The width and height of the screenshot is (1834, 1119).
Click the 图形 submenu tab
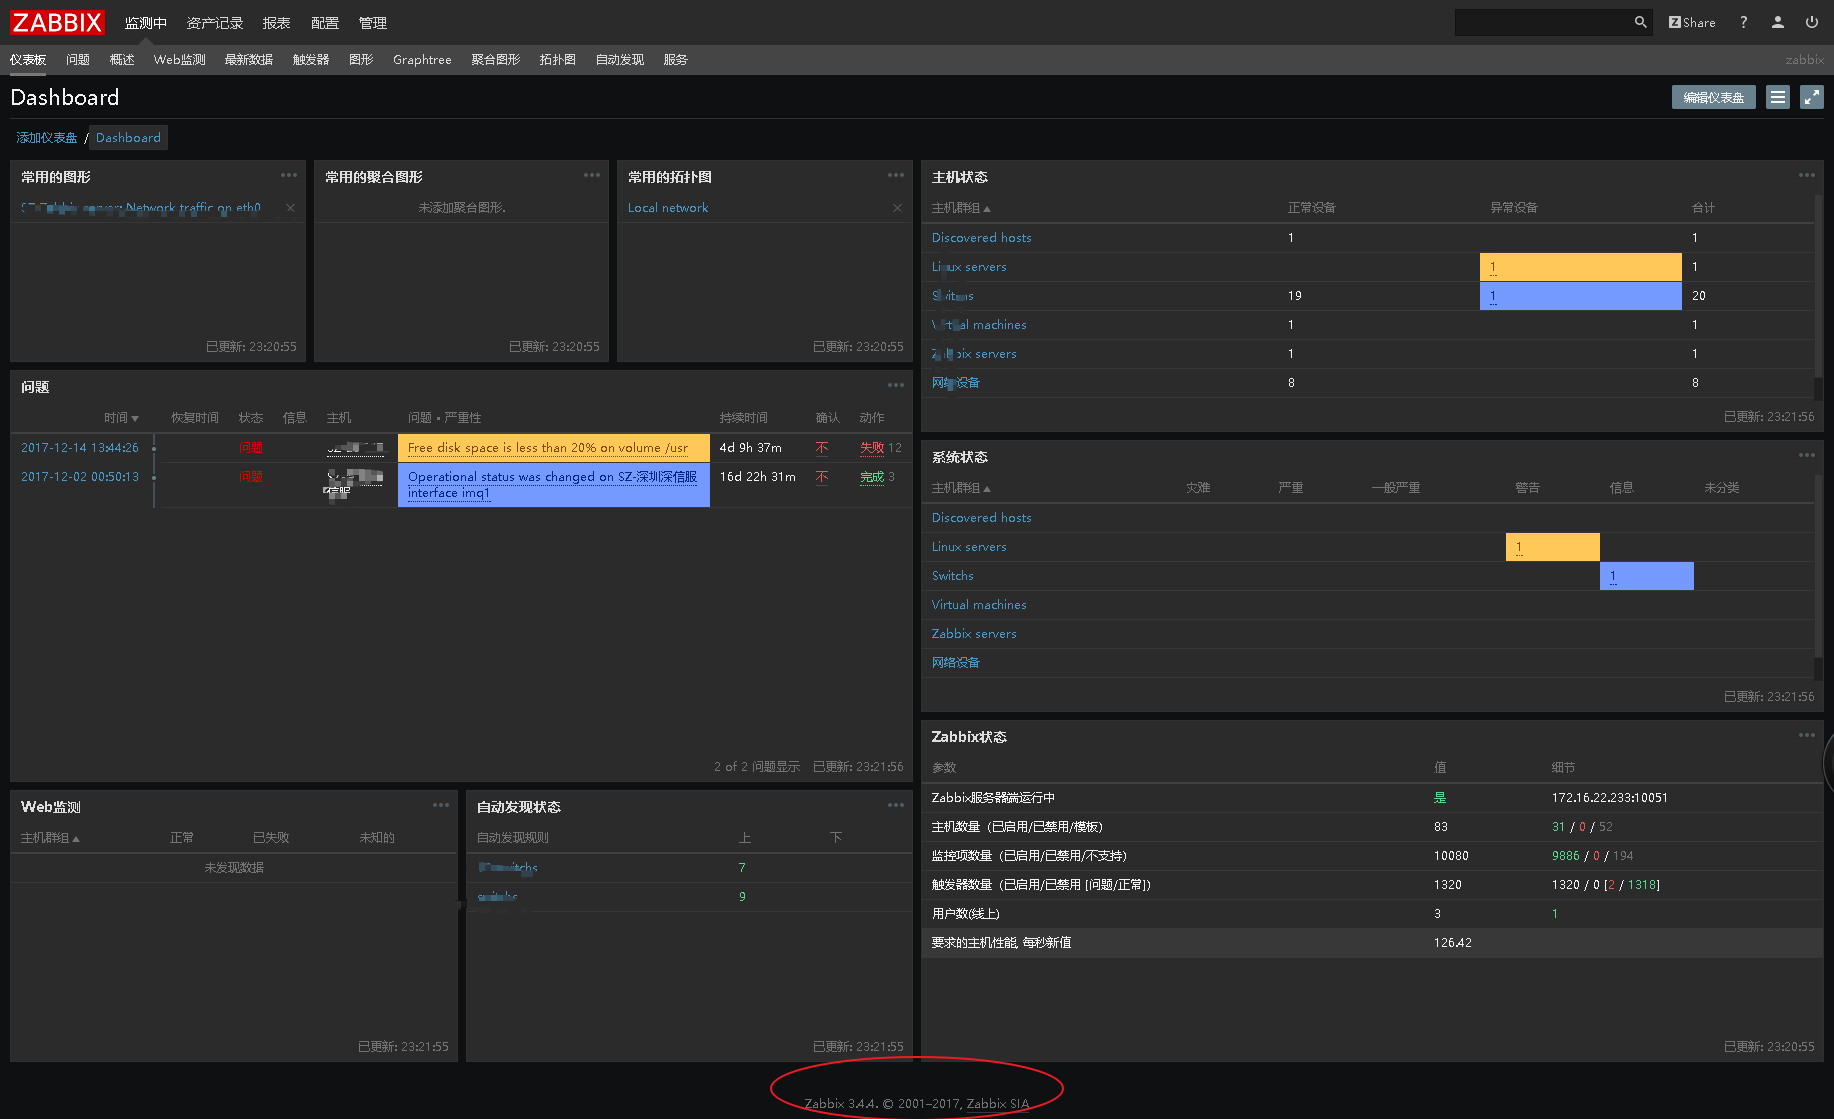point(361,60)
